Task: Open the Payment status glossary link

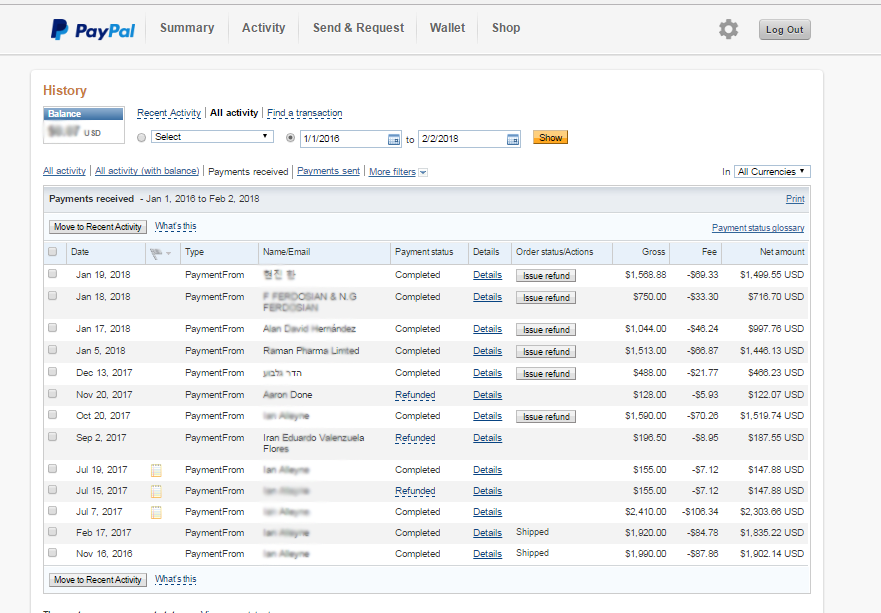Action: 757,228
